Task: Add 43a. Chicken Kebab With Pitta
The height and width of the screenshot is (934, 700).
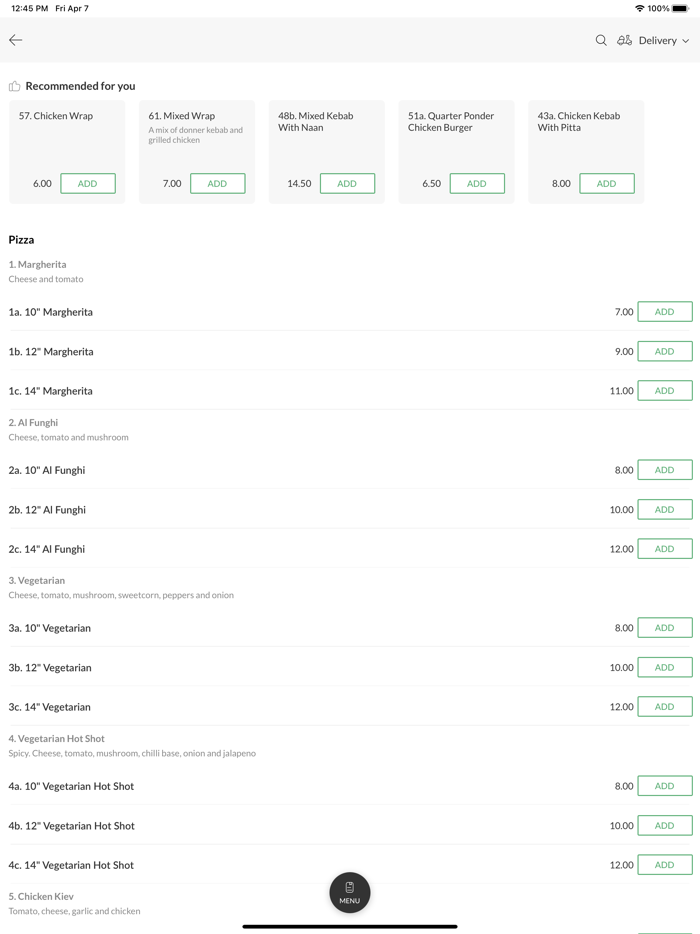Action: [606, 183]
